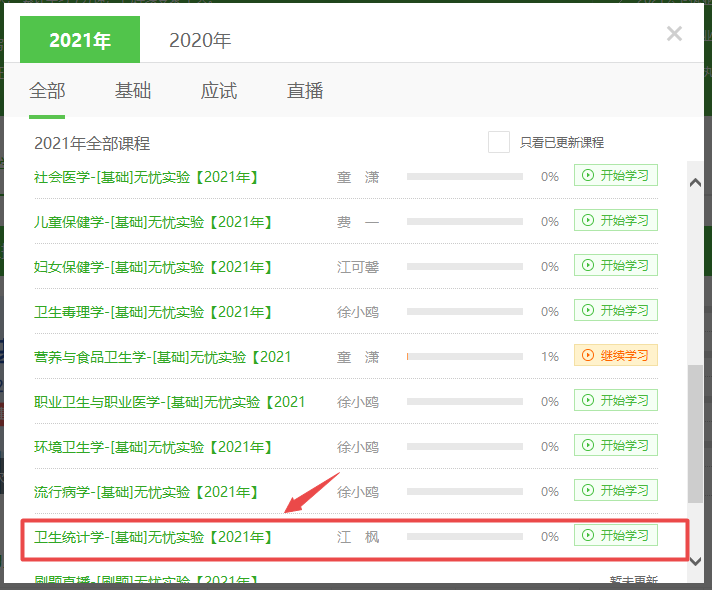The width and height of the screenshot is (712, 590).
Task: Open the 基础 category tab
Action: pos(133,91)
